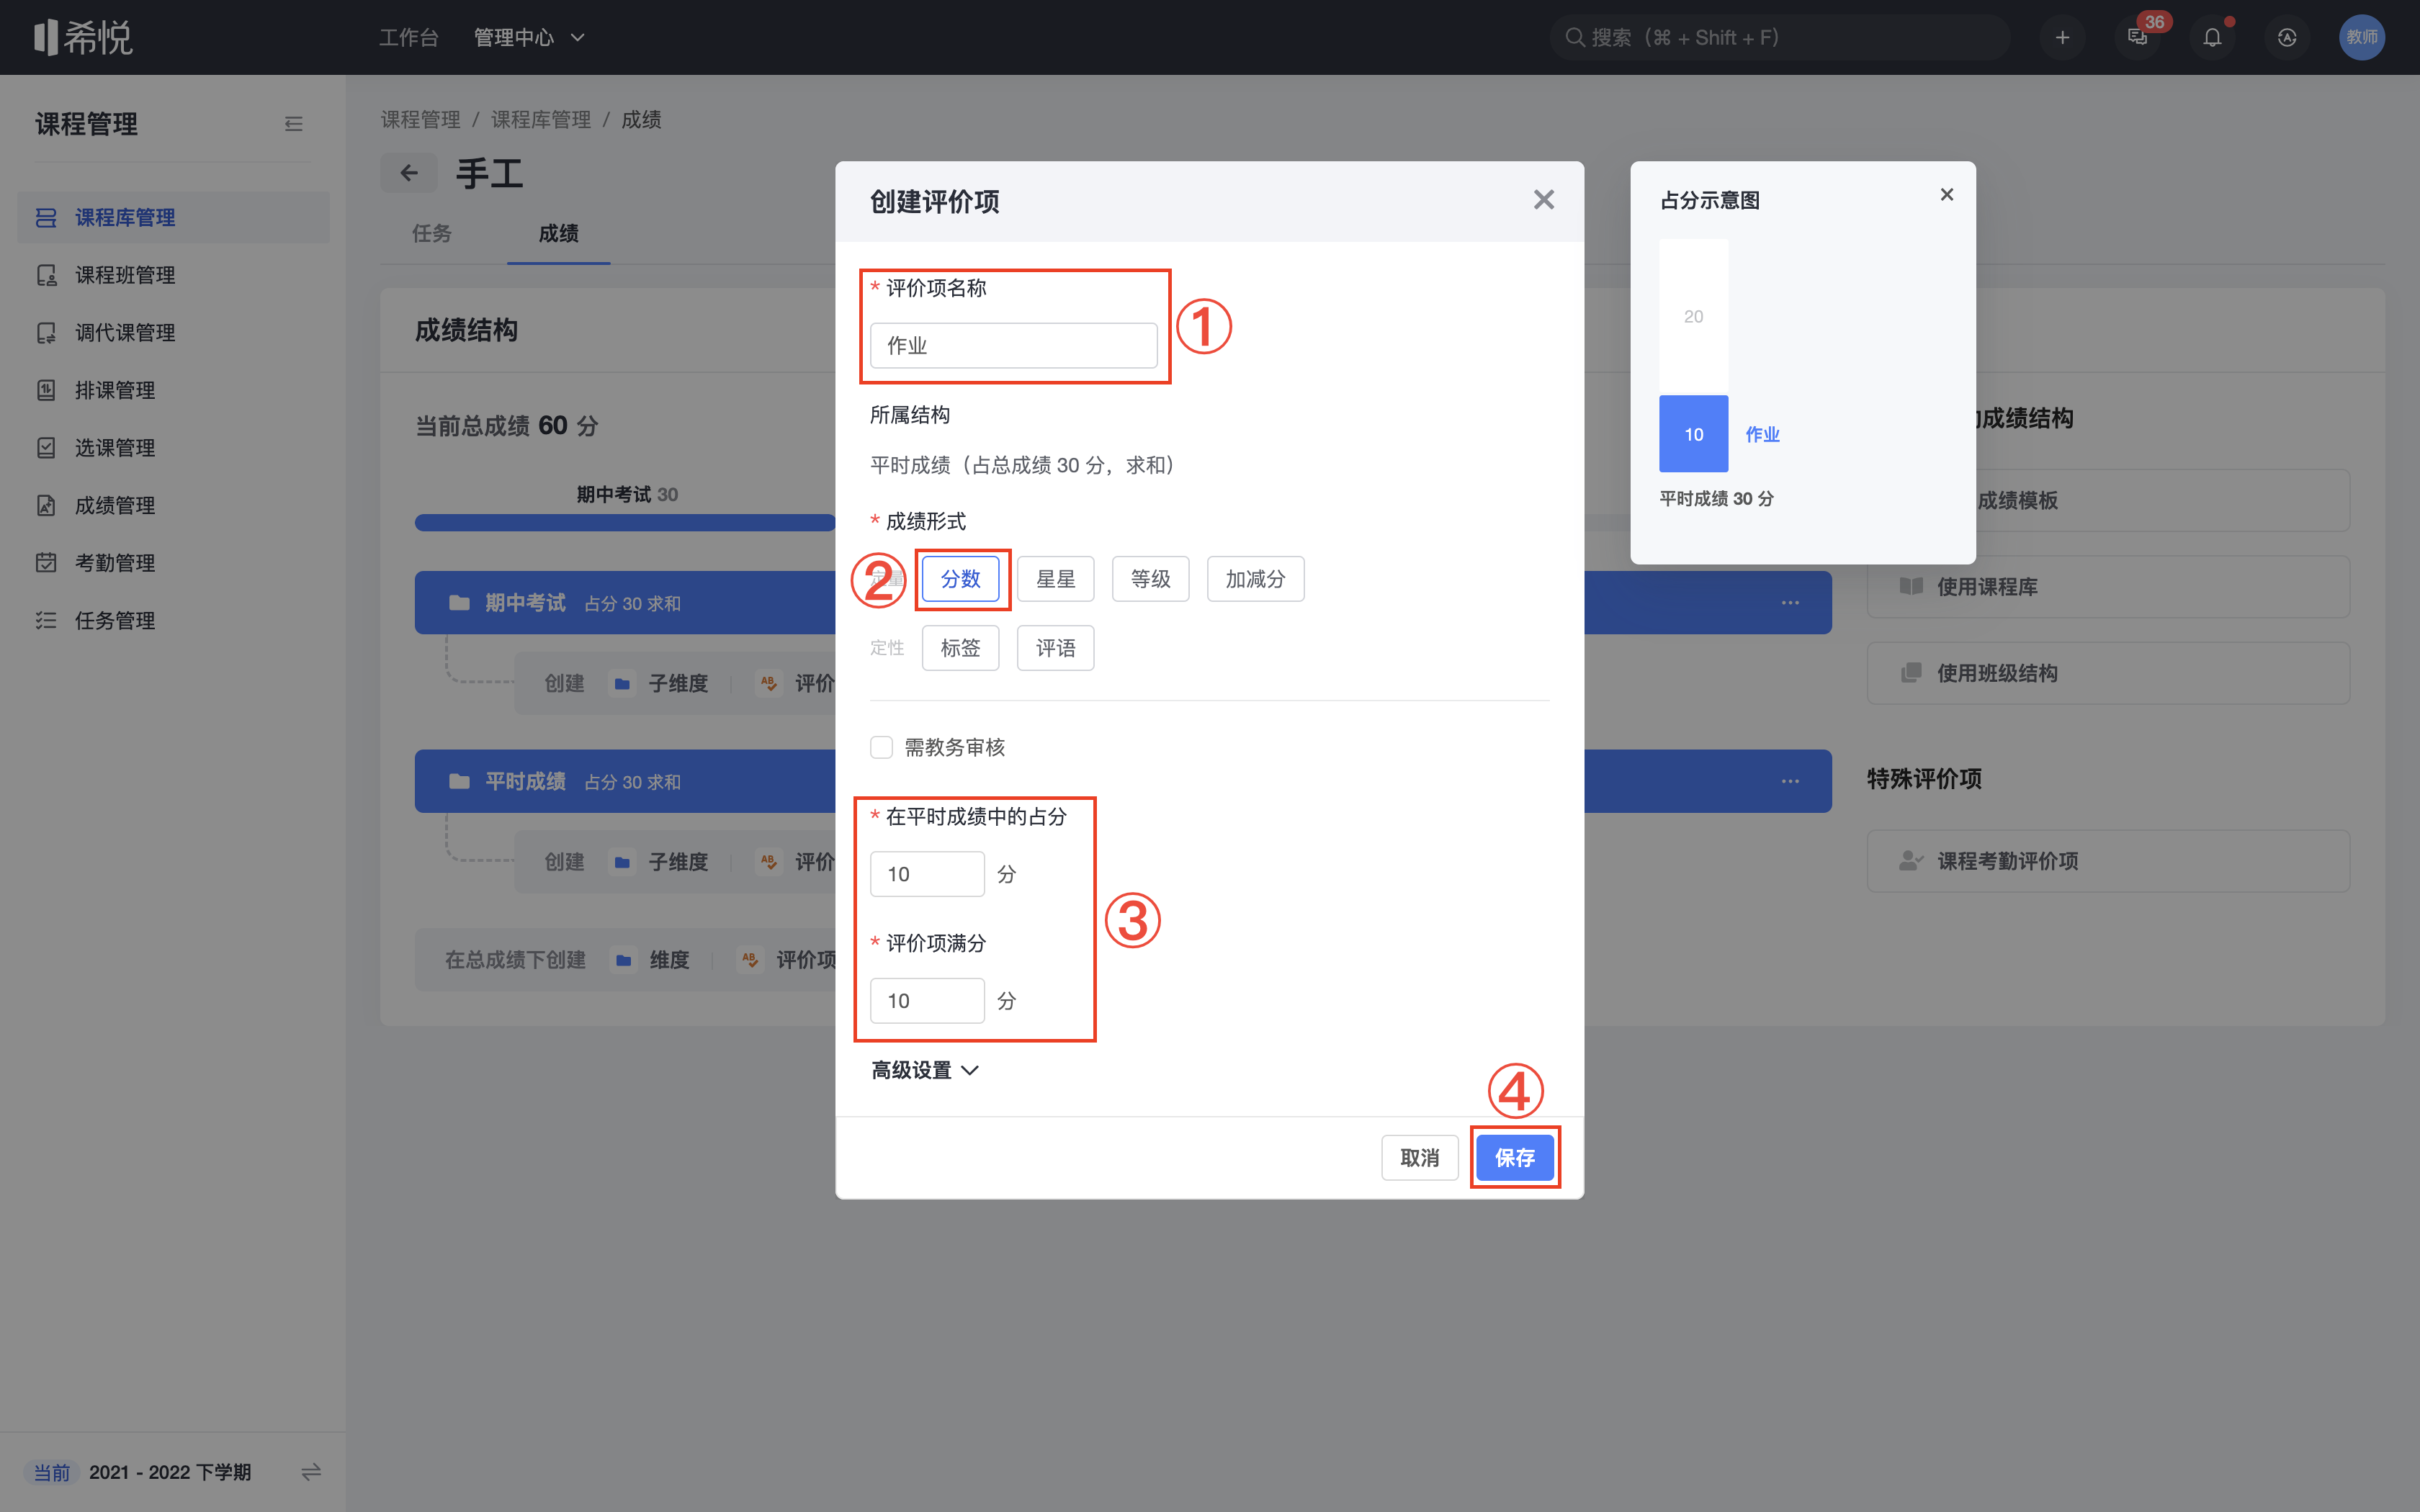Close the 占分示意图 panel
Image resolution: width=2420 pixels, height=1512 pixels.
[x=1946, y=194]
